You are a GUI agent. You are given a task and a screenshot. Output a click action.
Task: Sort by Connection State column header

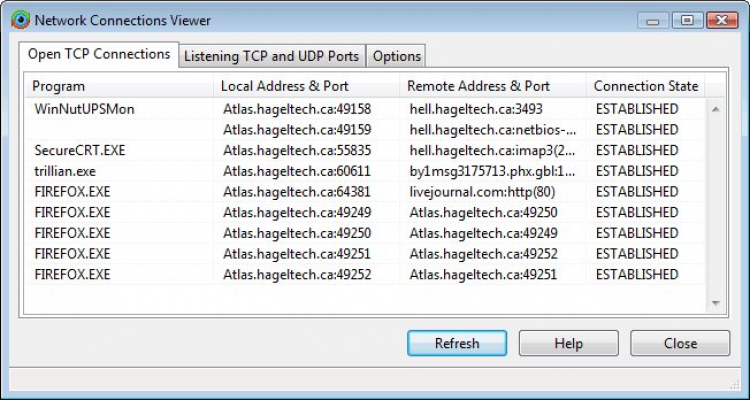[x=646, y=86]
